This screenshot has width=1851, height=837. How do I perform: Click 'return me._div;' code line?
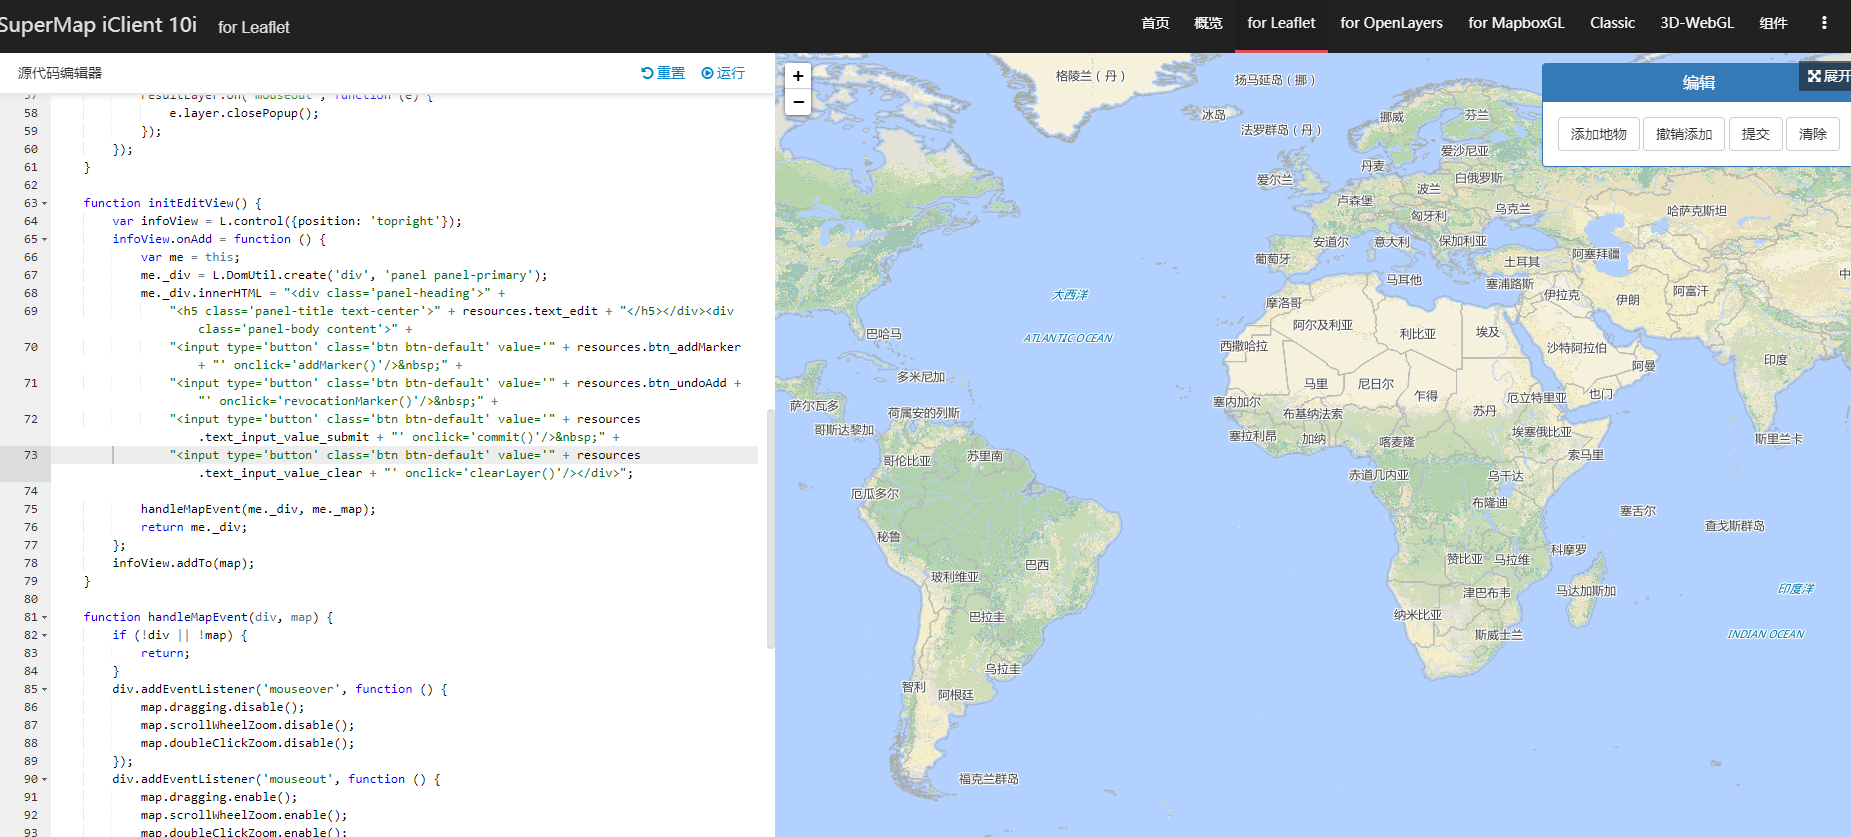193,527
